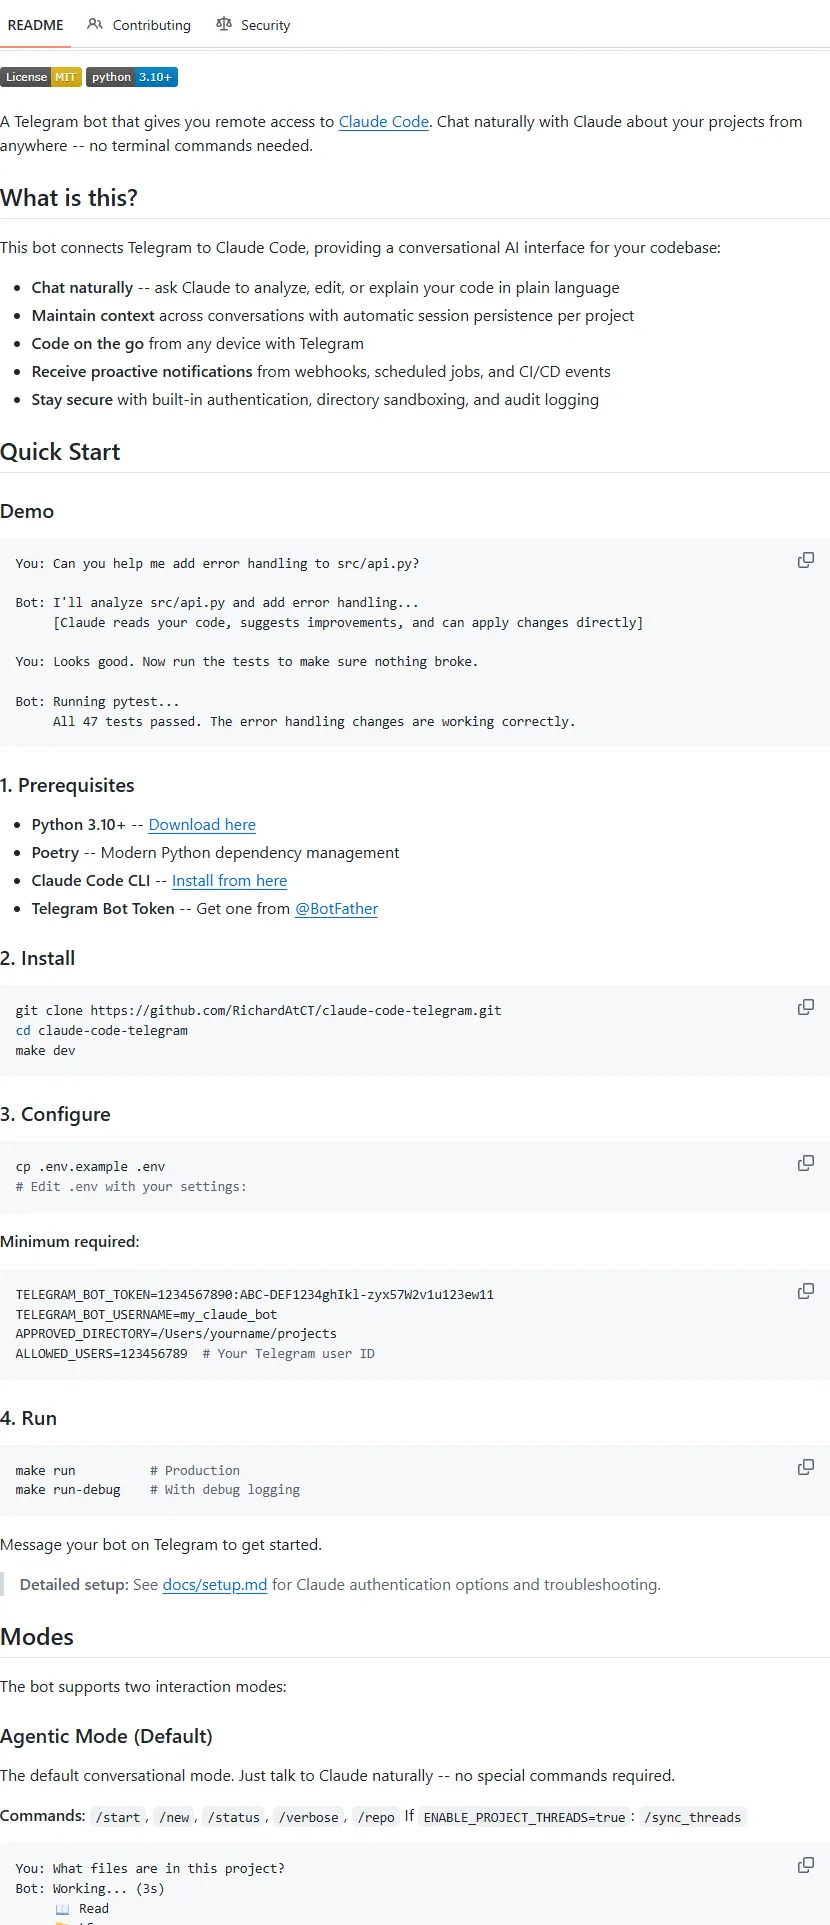Image resolution: width=830 pixels, height=1925 pixels.
Task: Open the docs/setup.md link
Action: point(215,1585)
